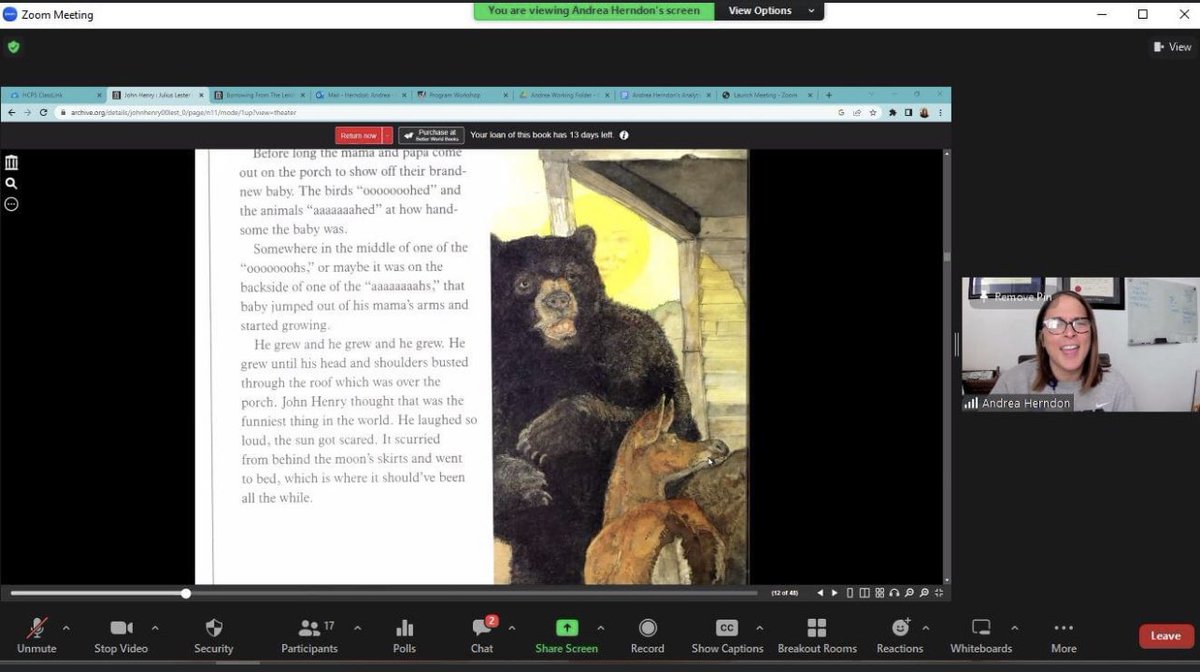1200x672 pixels.
Task: Open a new browser tab with plus
Action: (x=829, y=95)
